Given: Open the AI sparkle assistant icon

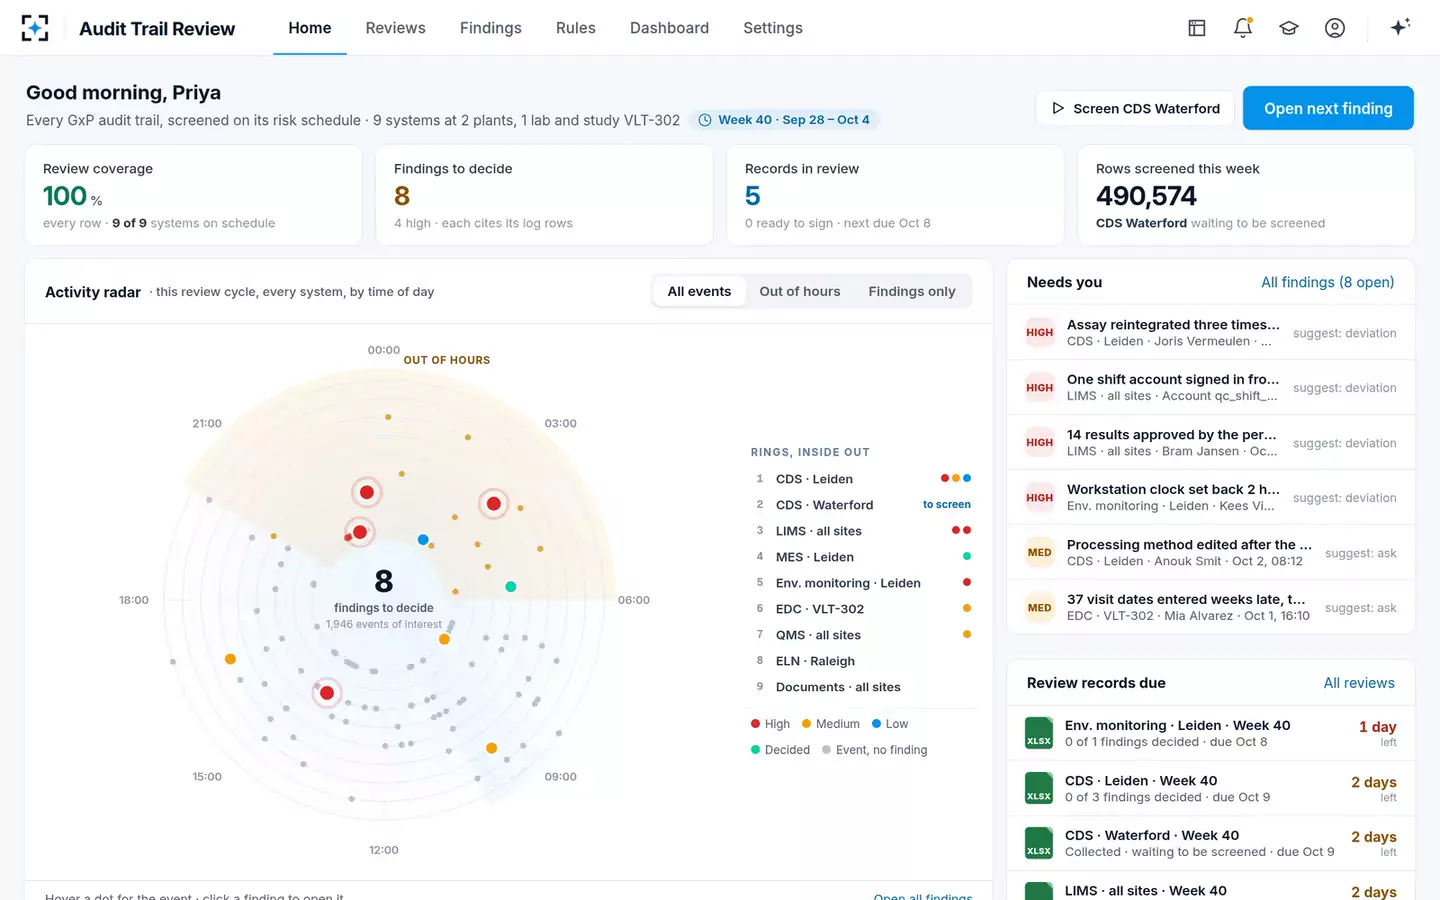Looking at the screenshot, I should pyautogui.click(x=1400, y=27).
